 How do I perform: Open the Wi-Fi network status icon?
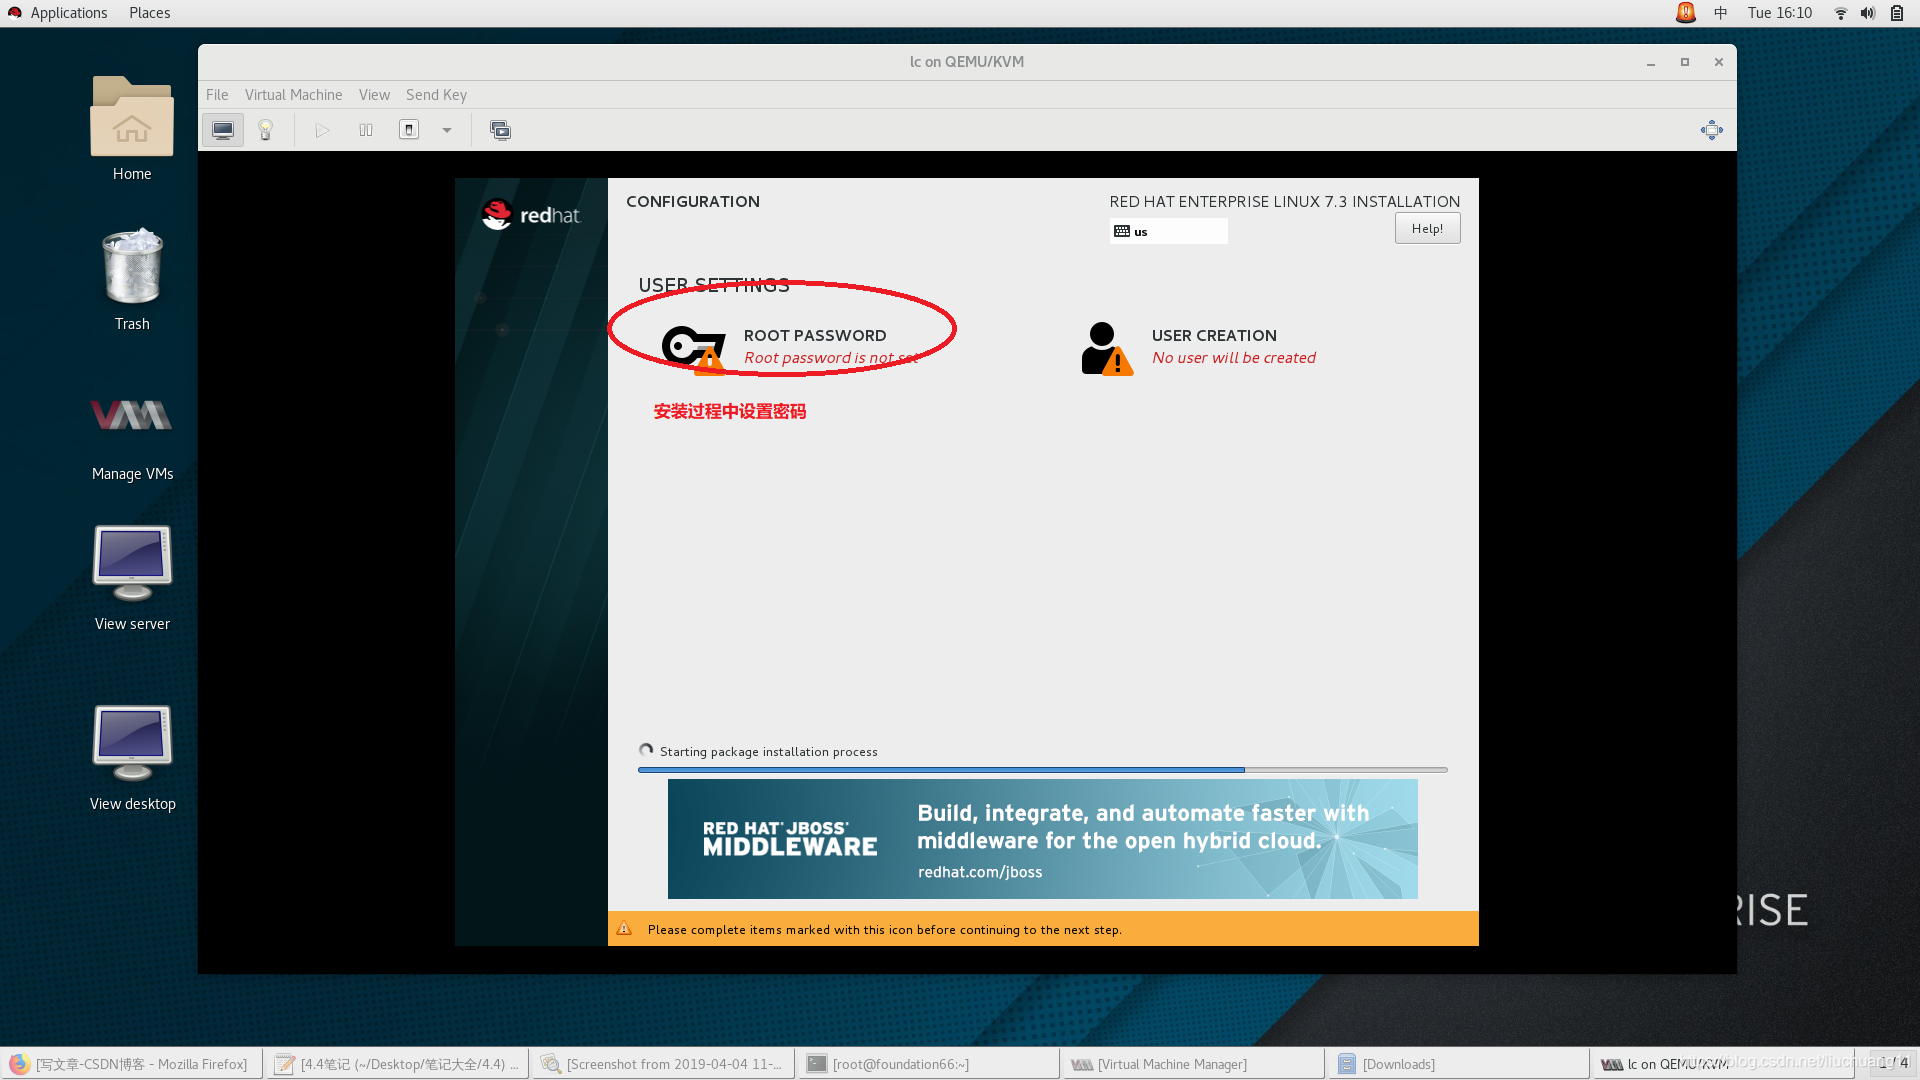(1840, 13)
